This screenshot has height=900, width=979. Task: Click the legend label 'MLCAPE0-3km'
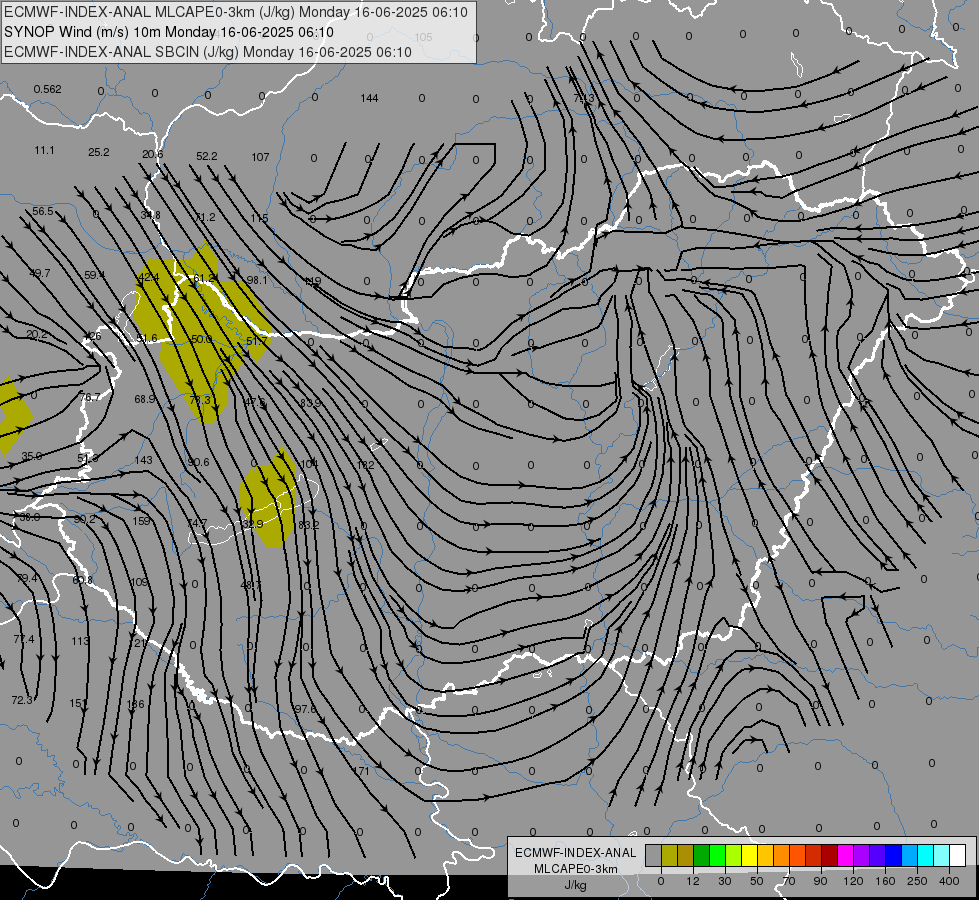pyautogui.click(x=575, y=869)
